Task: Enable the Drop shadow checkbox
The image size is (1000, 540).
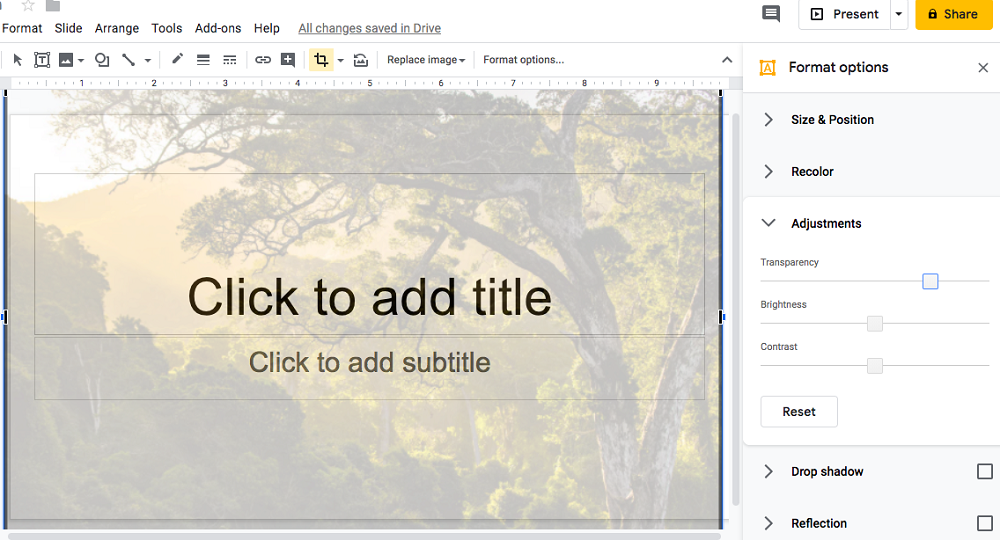Action: pyautogui.click(x=984, y=472)
